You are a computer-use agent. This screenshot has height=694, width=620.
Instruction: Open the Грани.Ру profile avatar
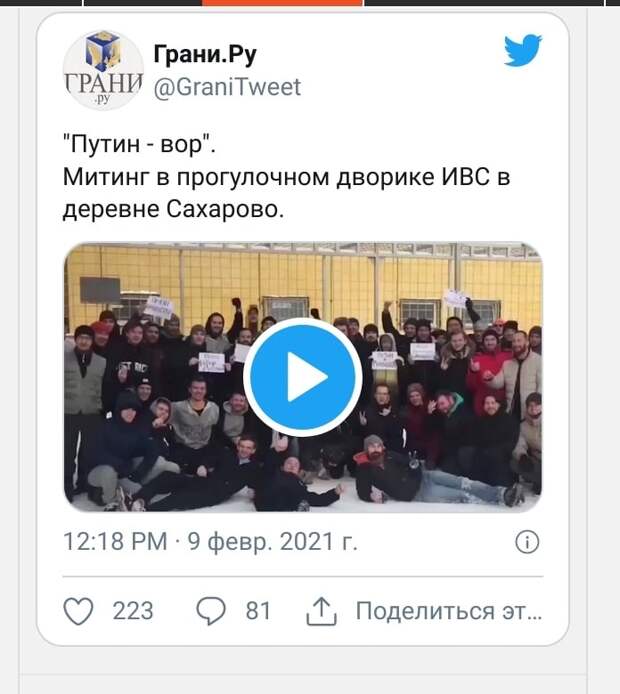click(x=103, y=70)
